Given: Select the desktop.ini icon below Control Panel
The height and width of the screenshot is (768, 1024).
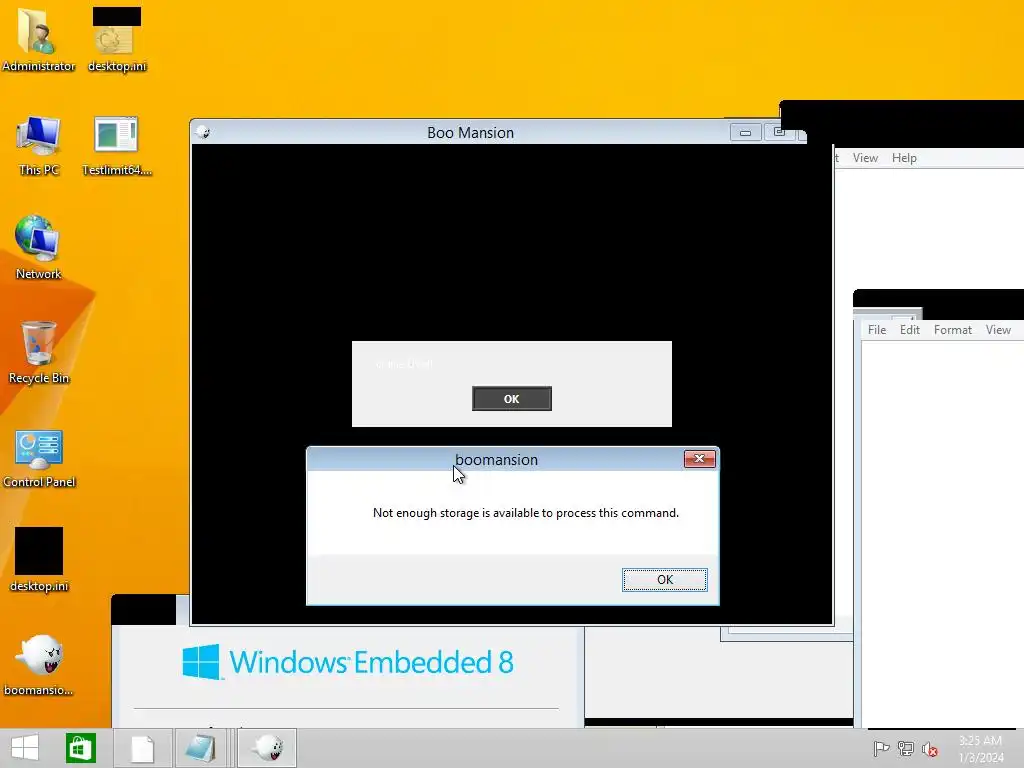Looking at the screenshot, I should (x=39, y=560).
